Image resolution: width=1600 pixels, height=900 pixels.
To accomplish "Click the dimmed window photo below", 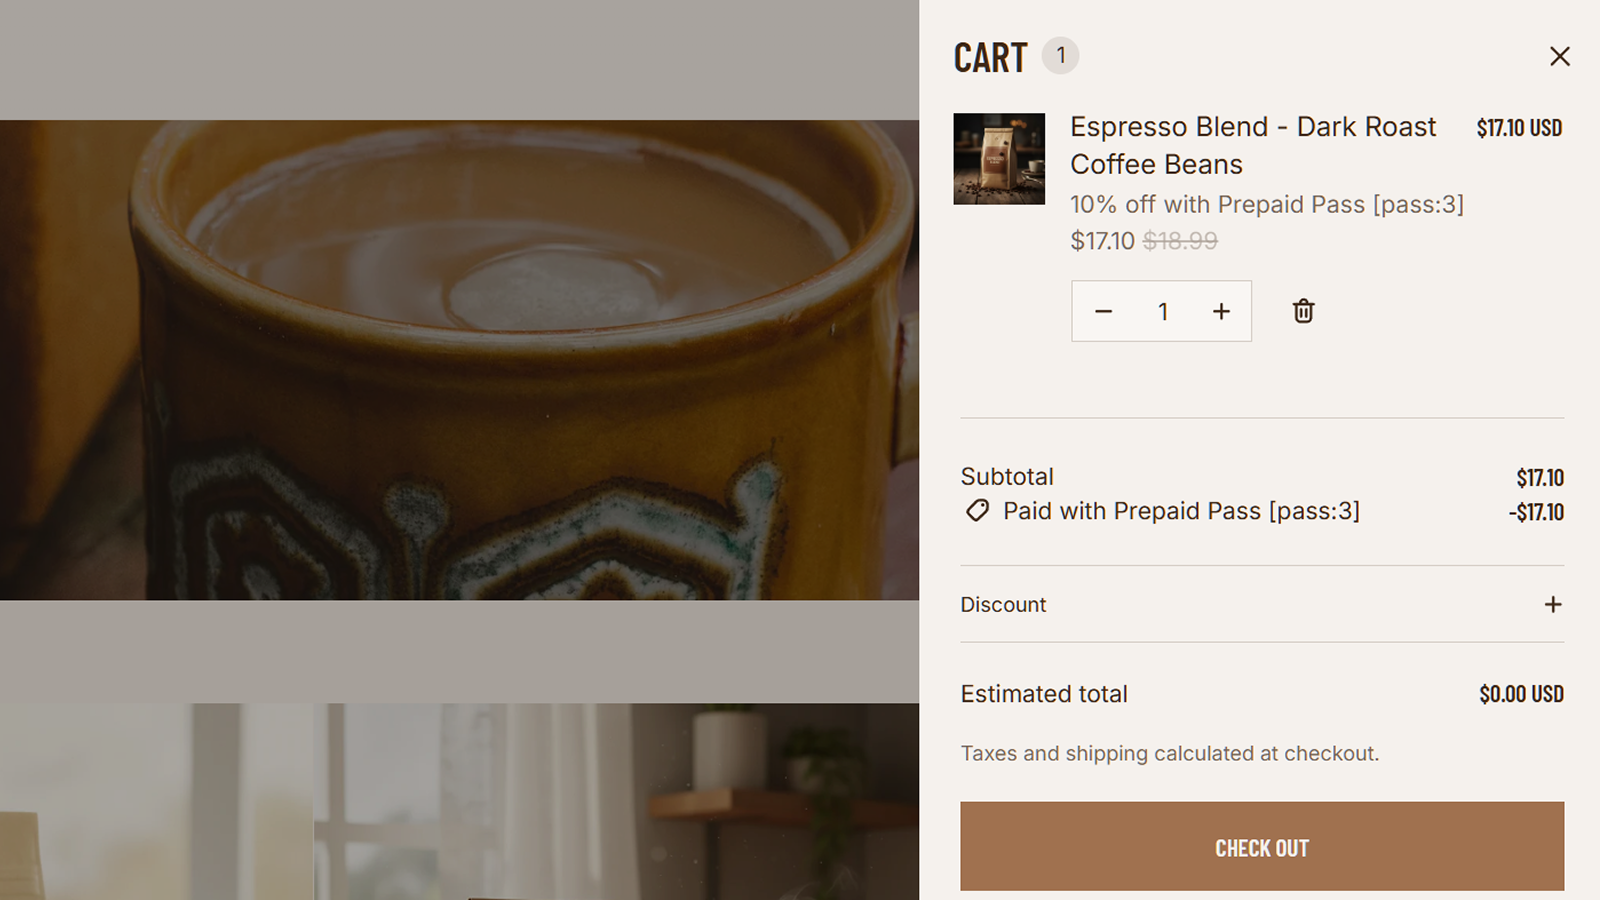I will click(x=616, y=801).
